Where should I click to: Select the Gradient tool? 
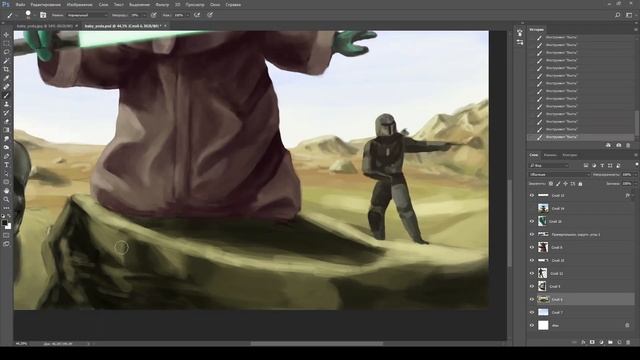[6, 130]
